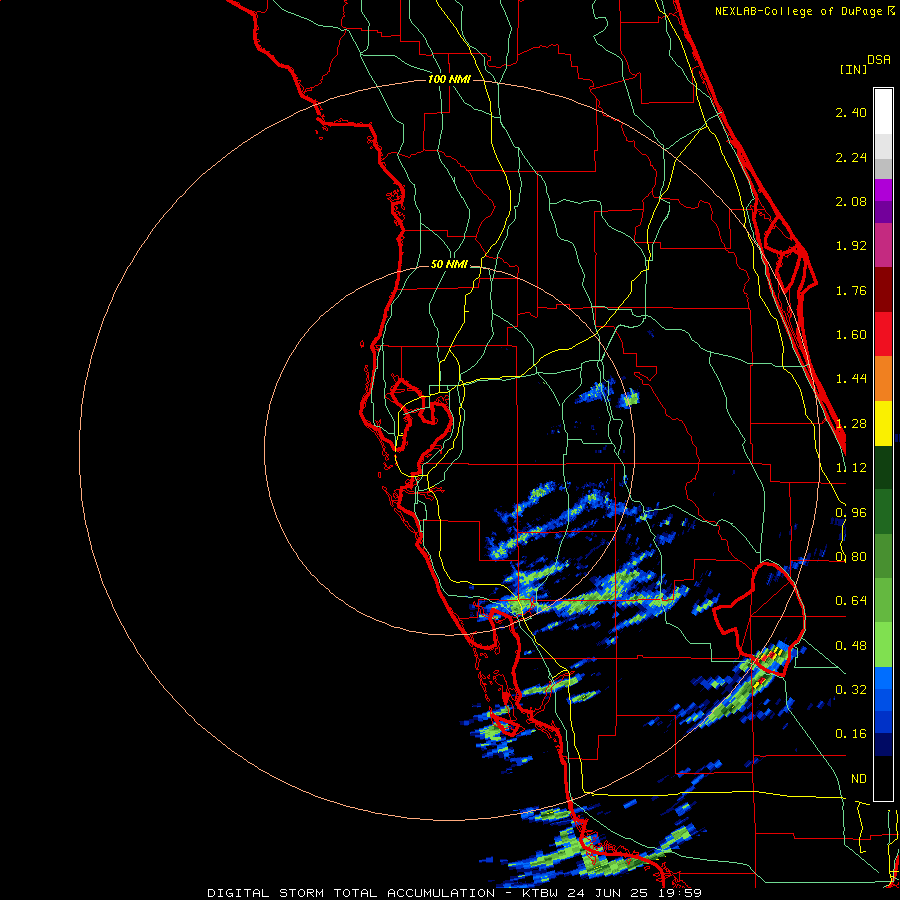This screenshot has height=900, width=900.
Task: Click the black ND swatch in legend
Action: pos(883,778)
